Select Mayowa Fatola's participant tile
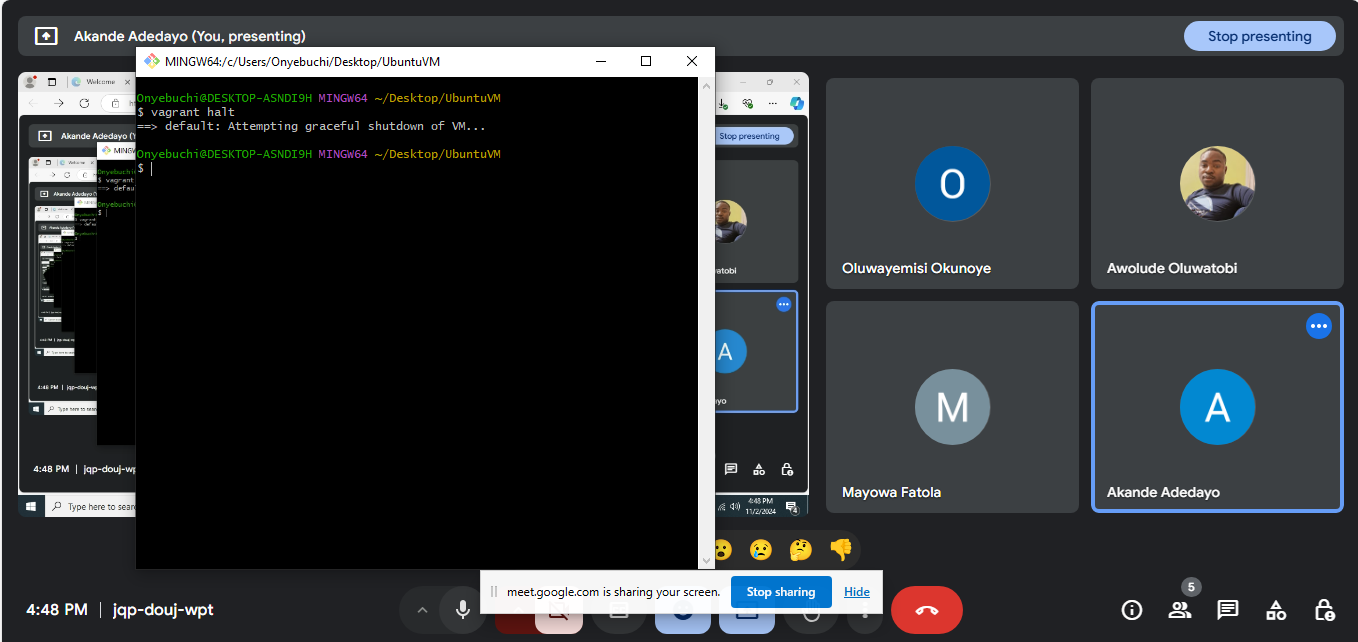This screenshot has width=1358, height=642. [x=951, y=407]
